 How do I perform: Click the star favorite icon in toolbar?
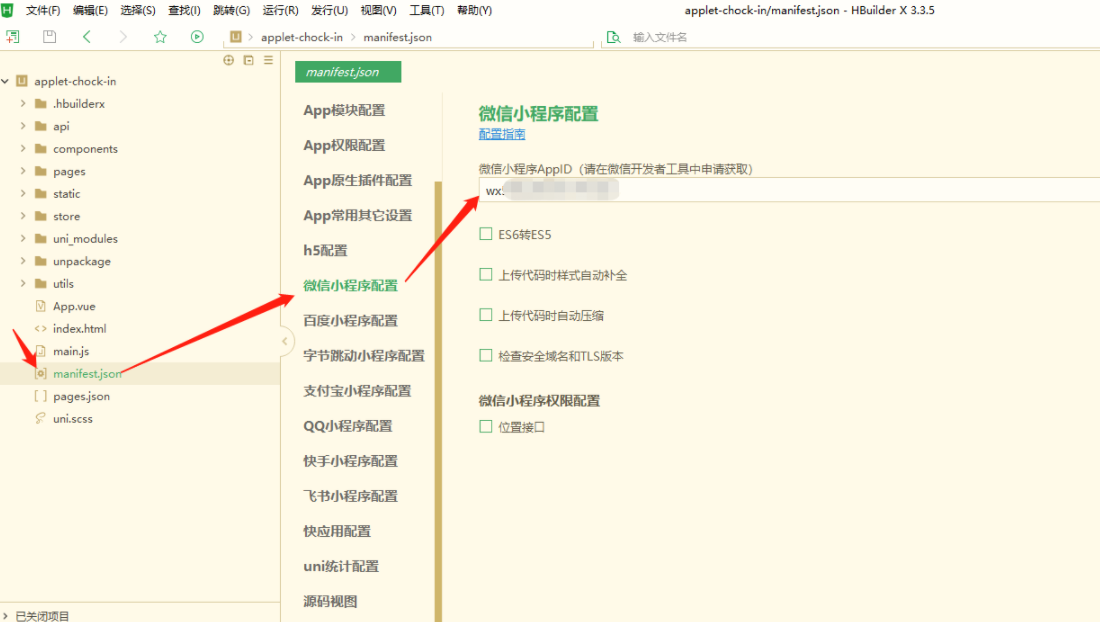coord(160,36)
